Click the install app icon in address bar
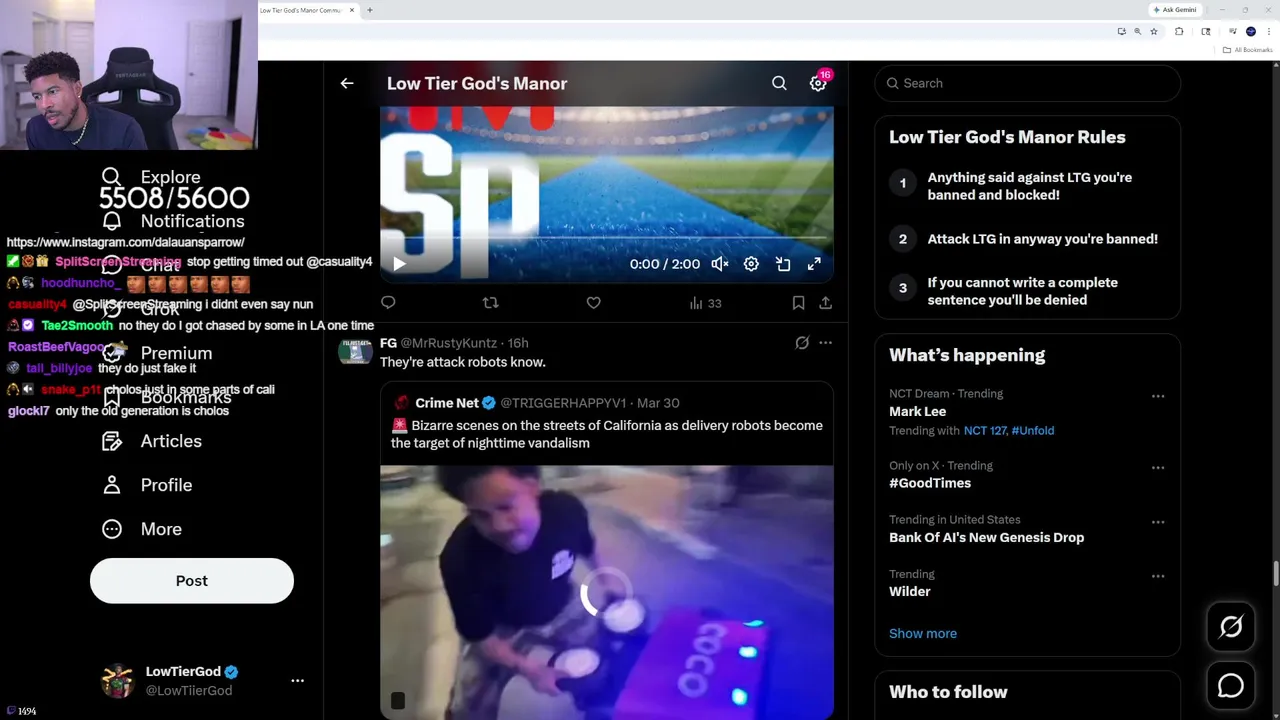The image size is (1280, 720). (x=1121, y=32)
